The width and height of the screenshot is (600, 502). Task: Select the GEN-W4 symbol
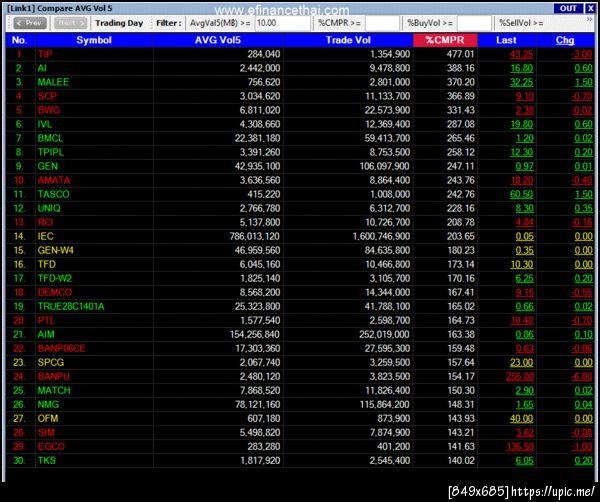pos(55,251)
